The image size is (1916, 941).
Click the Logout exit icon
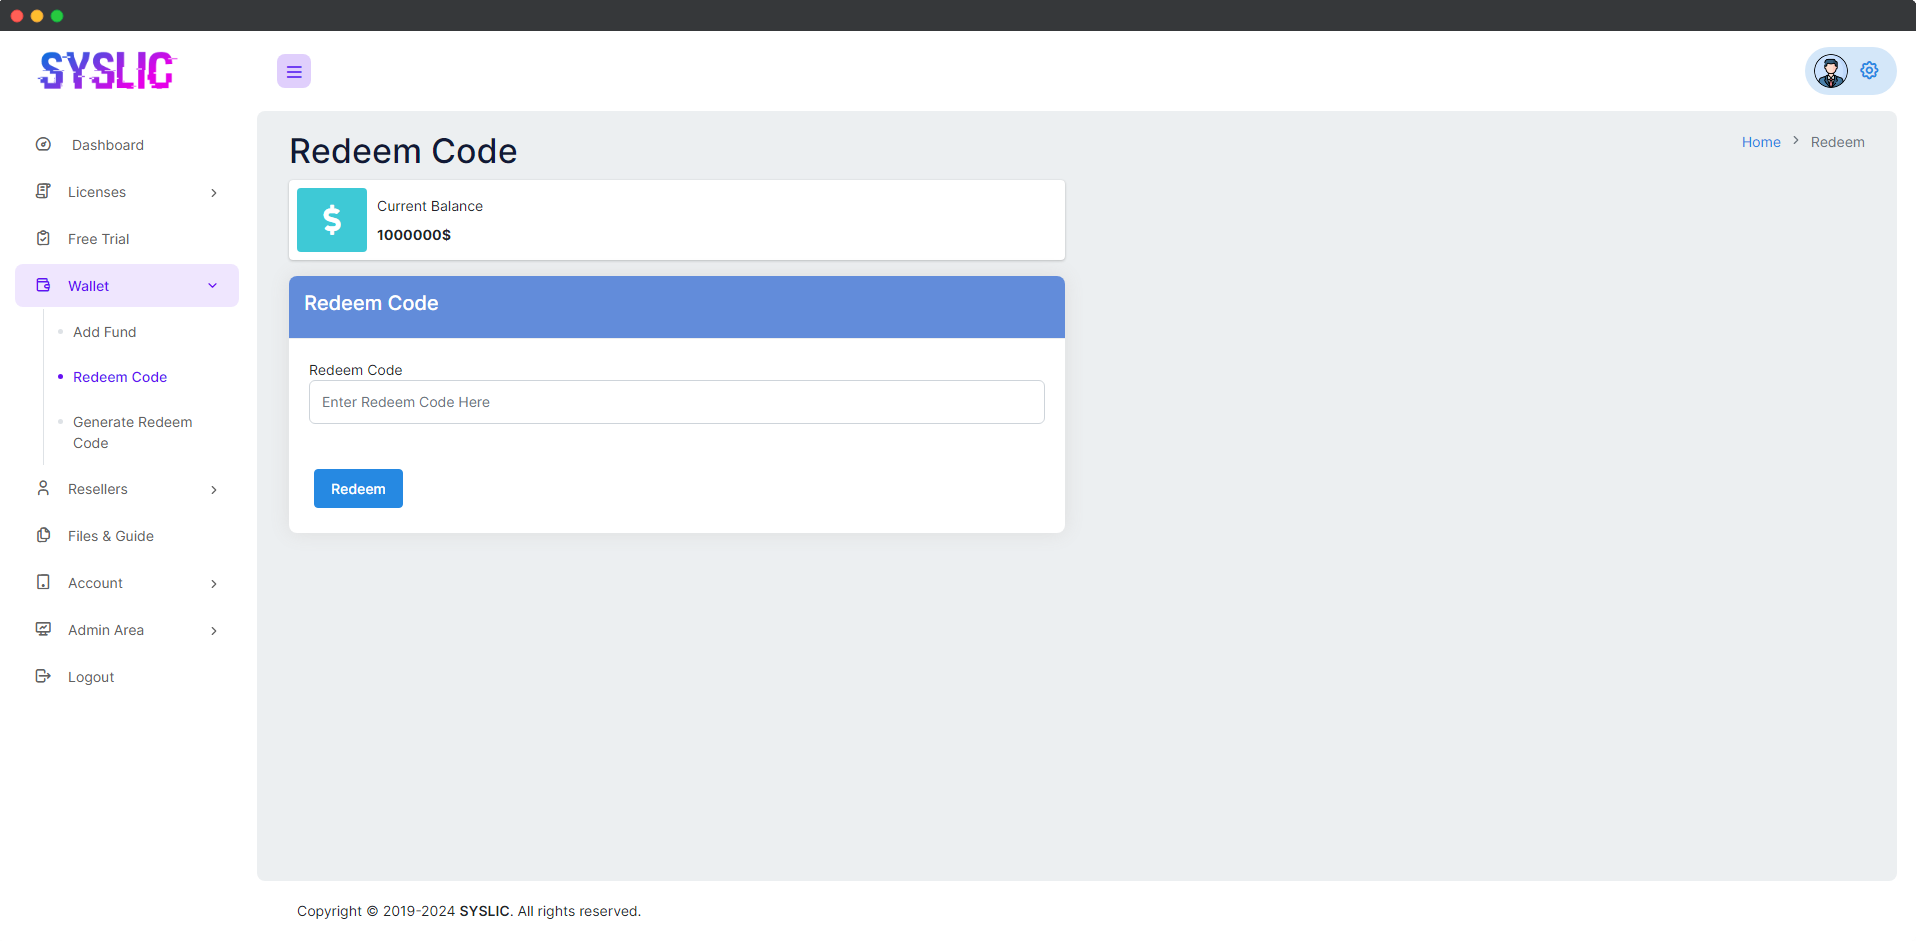43,676
